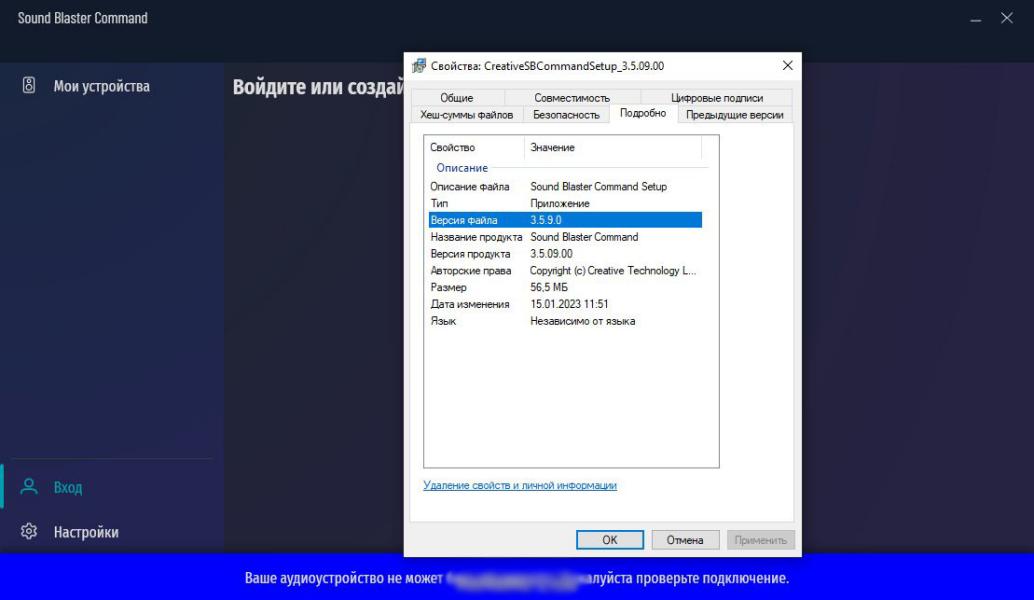Switch to the Общие tab
This screenshot has width=1034, height=600.
pos(457,98)
